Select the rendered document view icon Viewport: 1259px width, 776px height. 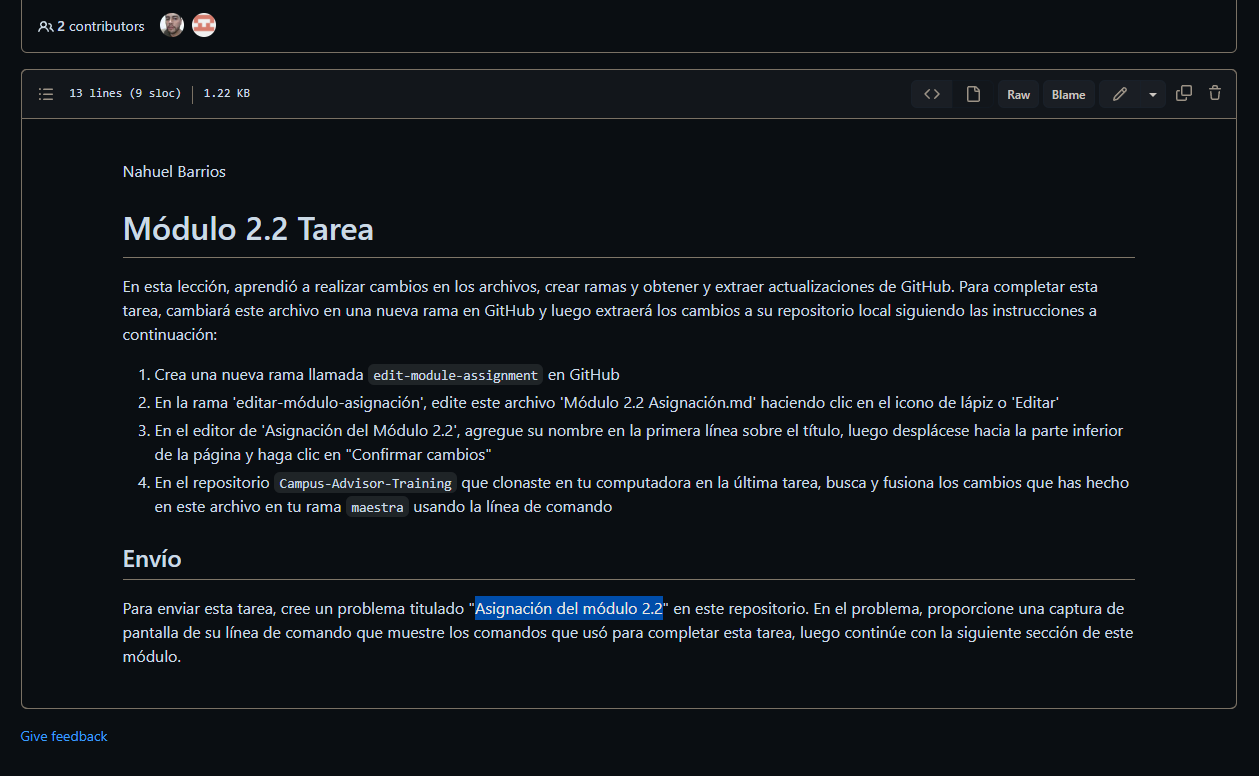point(973,93)
